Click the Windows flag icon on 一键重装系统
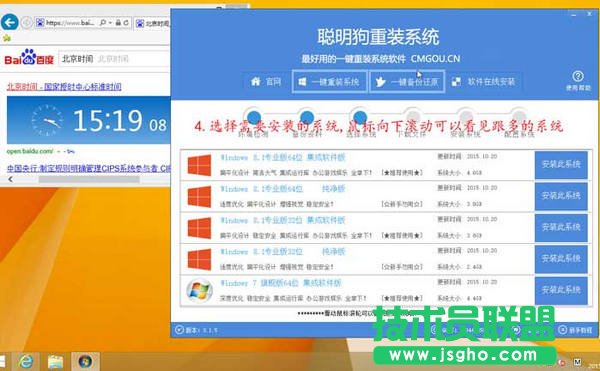600x371 pixels. 302,81
